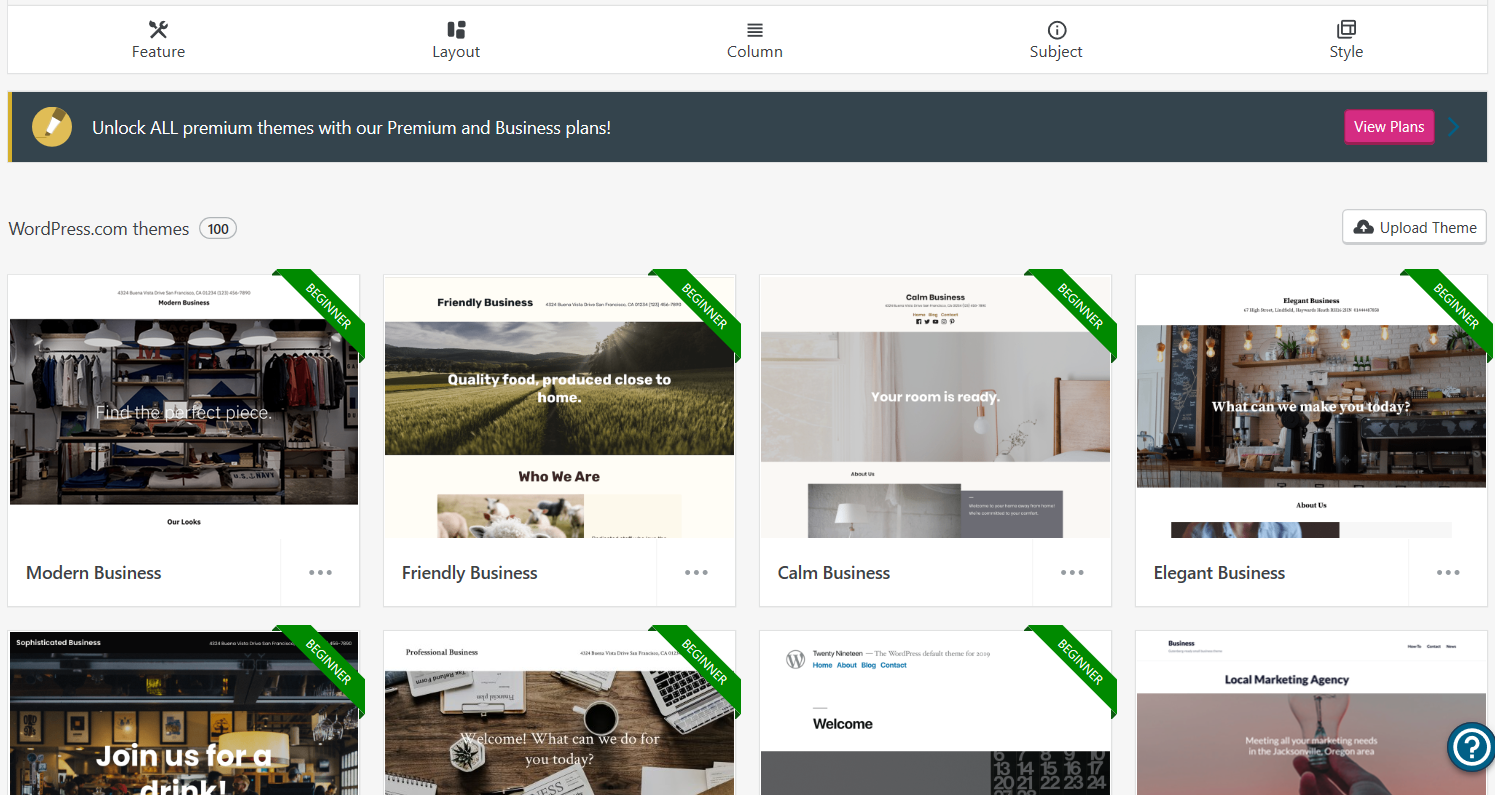
Task: Open the Style filter tab
Action: [x=1346, y=40]
